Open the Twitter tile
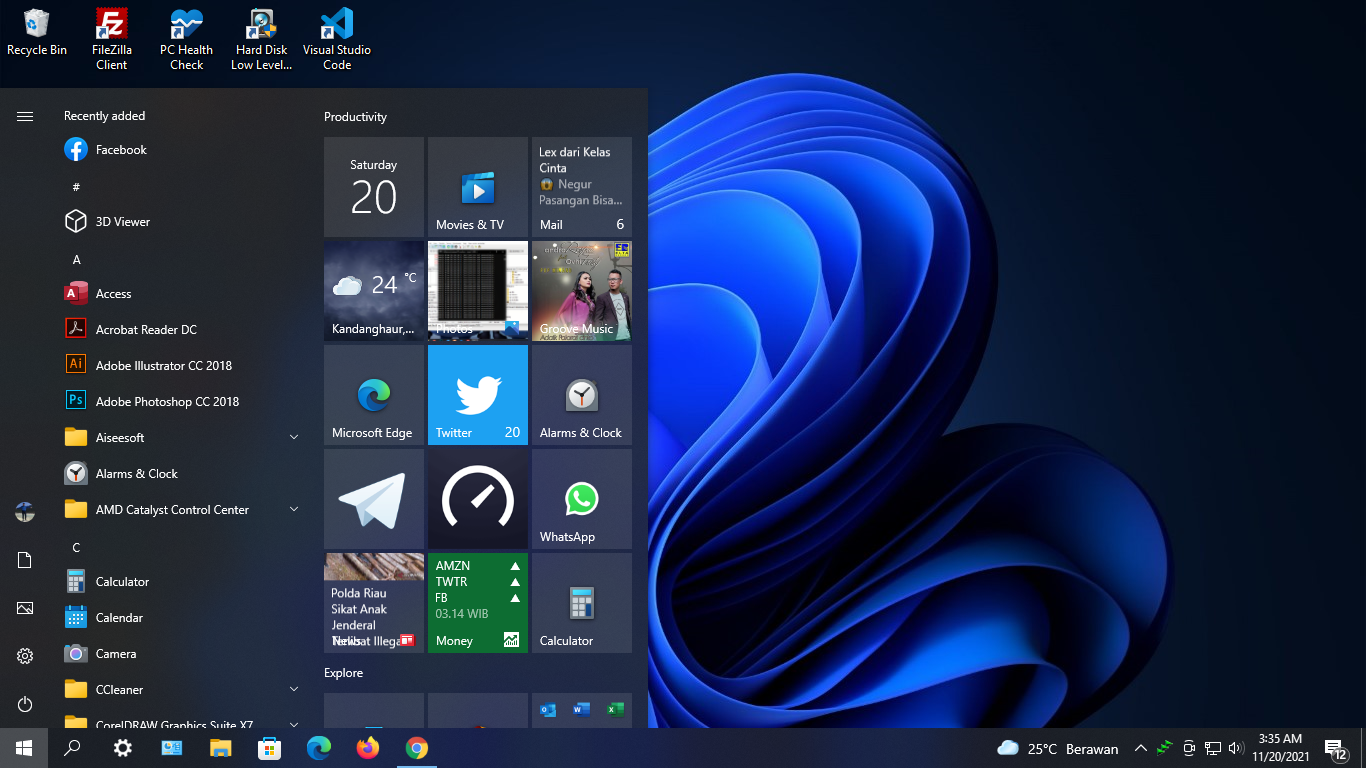The width and height of the screenshot is (1366, 768). pyautogui.click(x=478, y=395)
